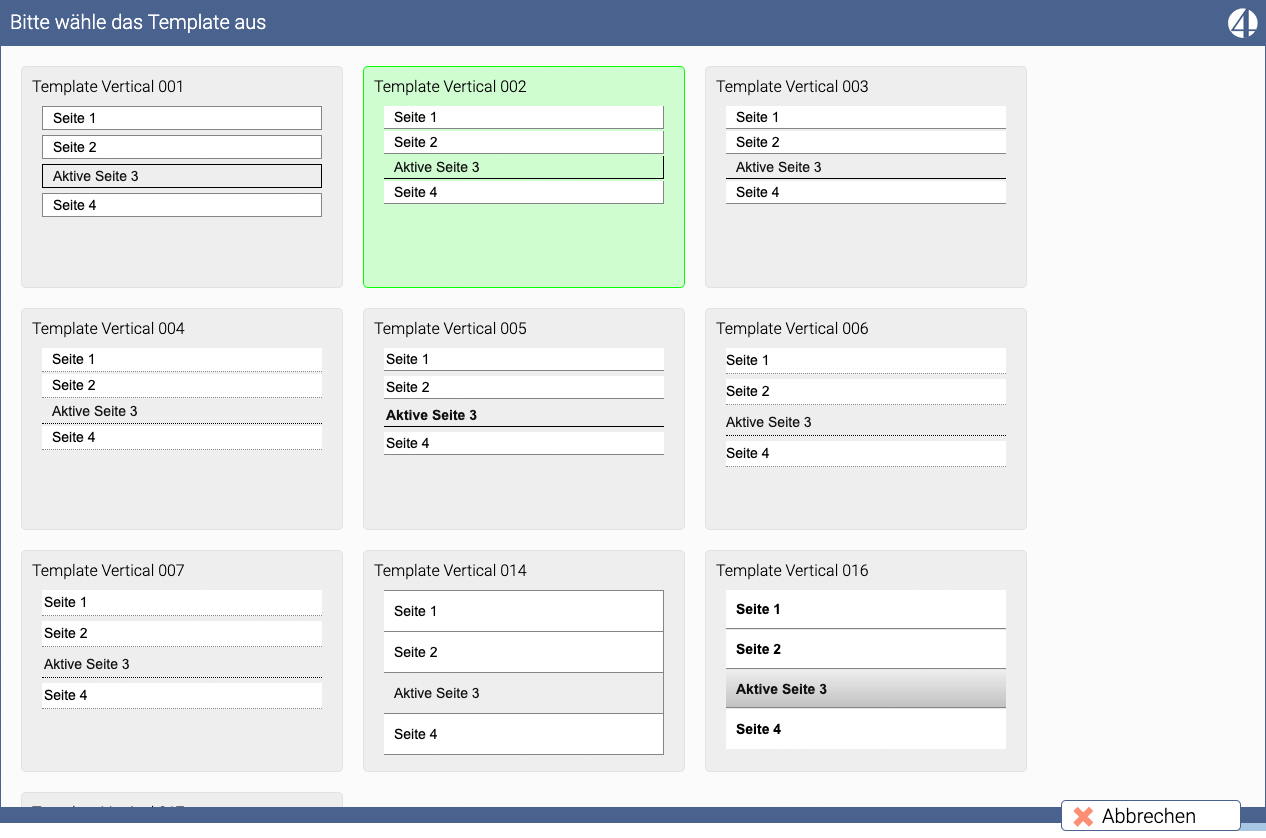Click Seite 4 in Template Vertical 016

click(866, 729)
